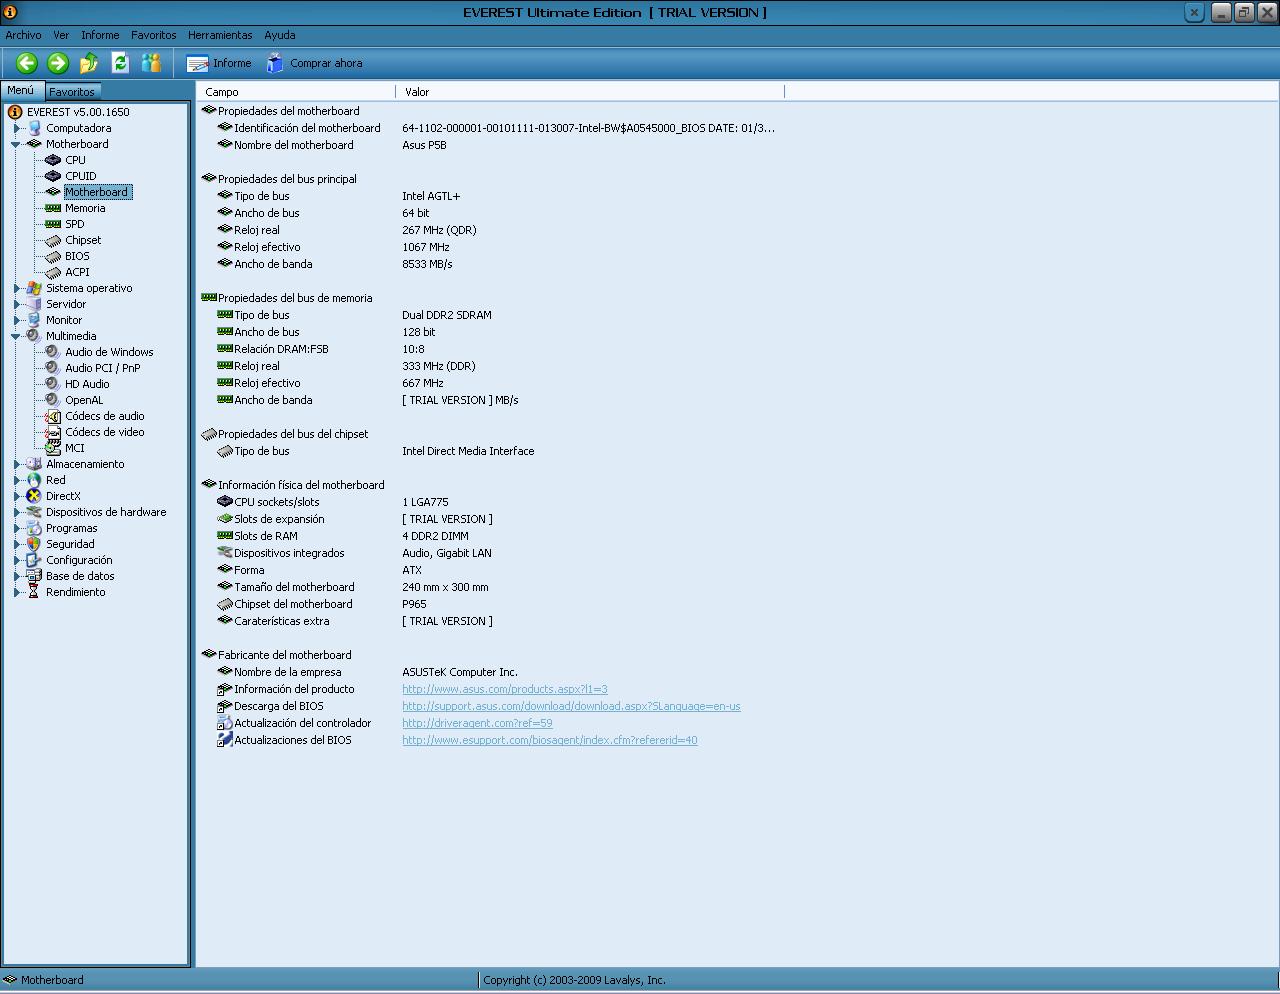
Task: Select the Reloj efectivo 1067 MHz value
Action: click(426, 247)
